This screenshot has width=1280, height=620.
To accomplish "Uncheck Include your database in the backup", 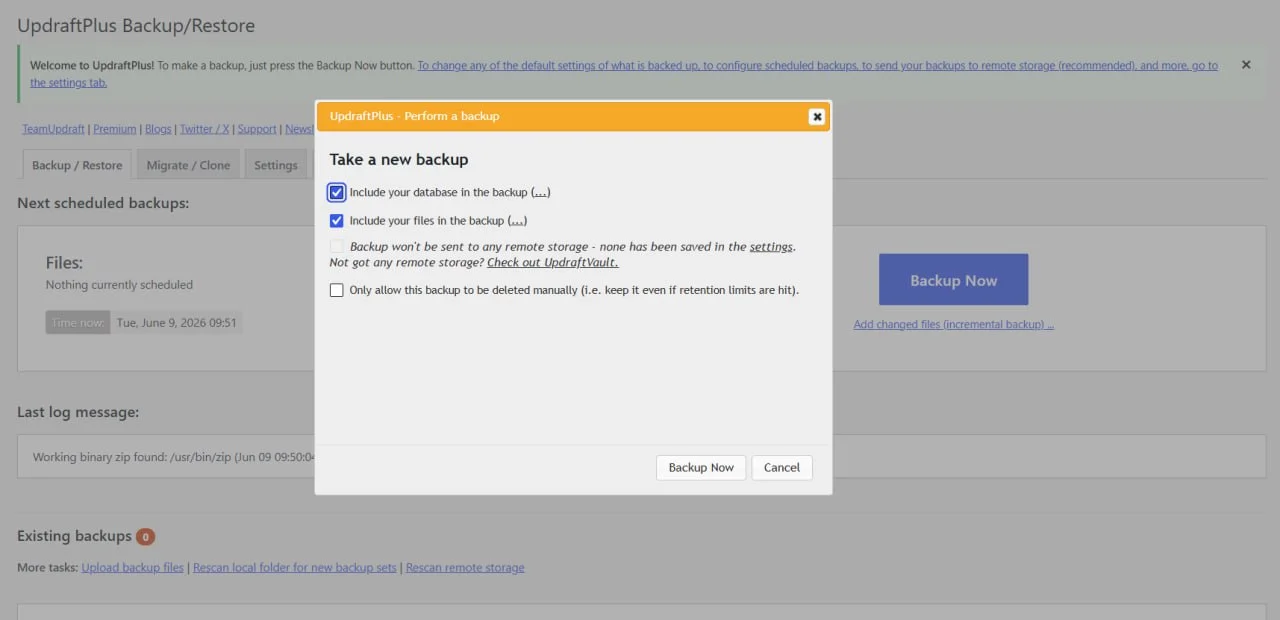I will click(x=337, y=192).
